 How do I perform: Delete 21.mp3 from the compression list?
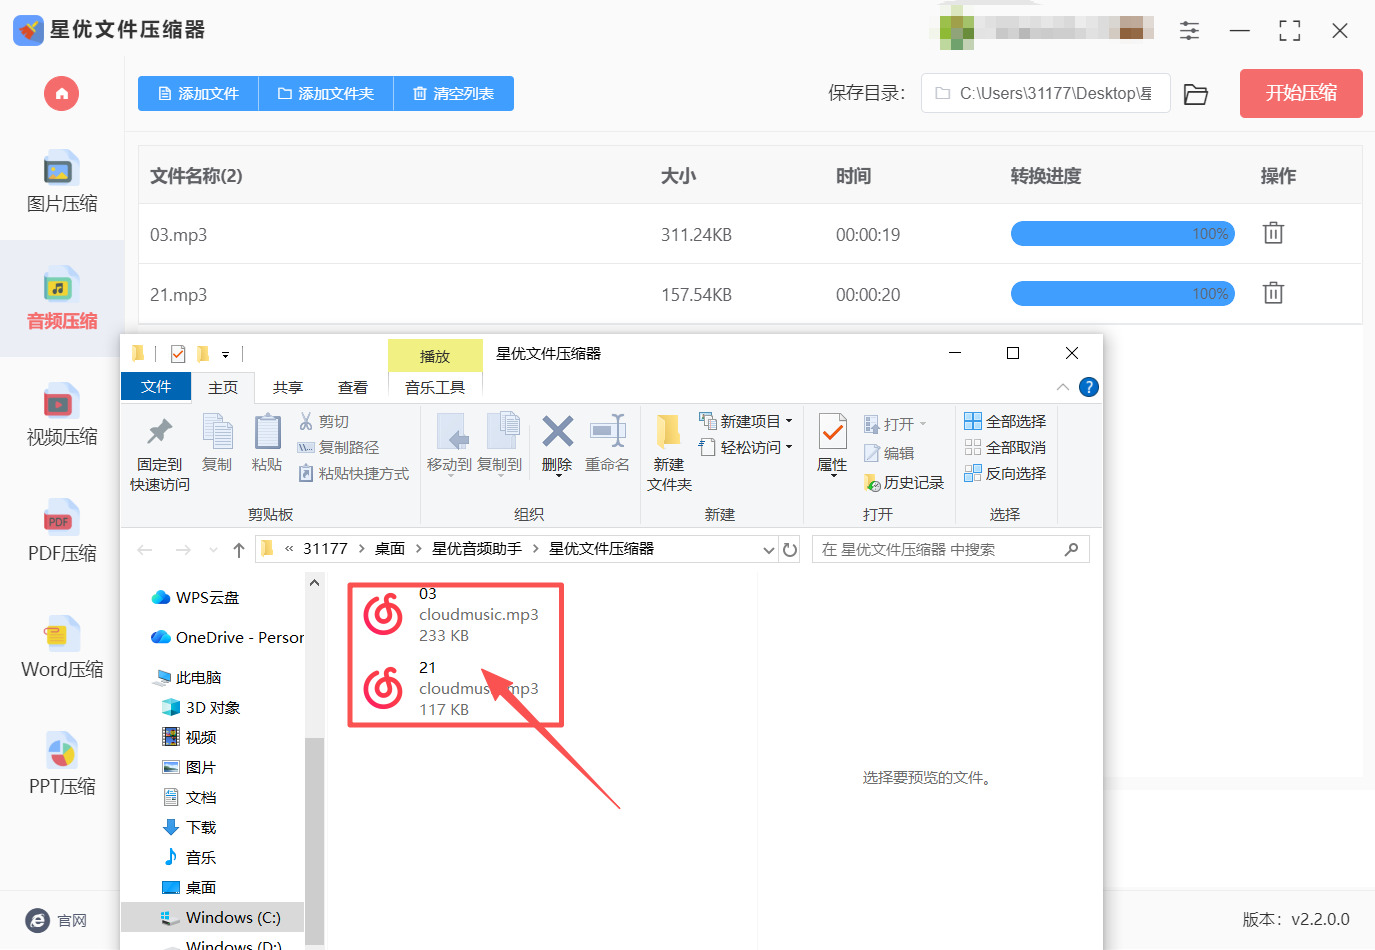coord(1273,293)
